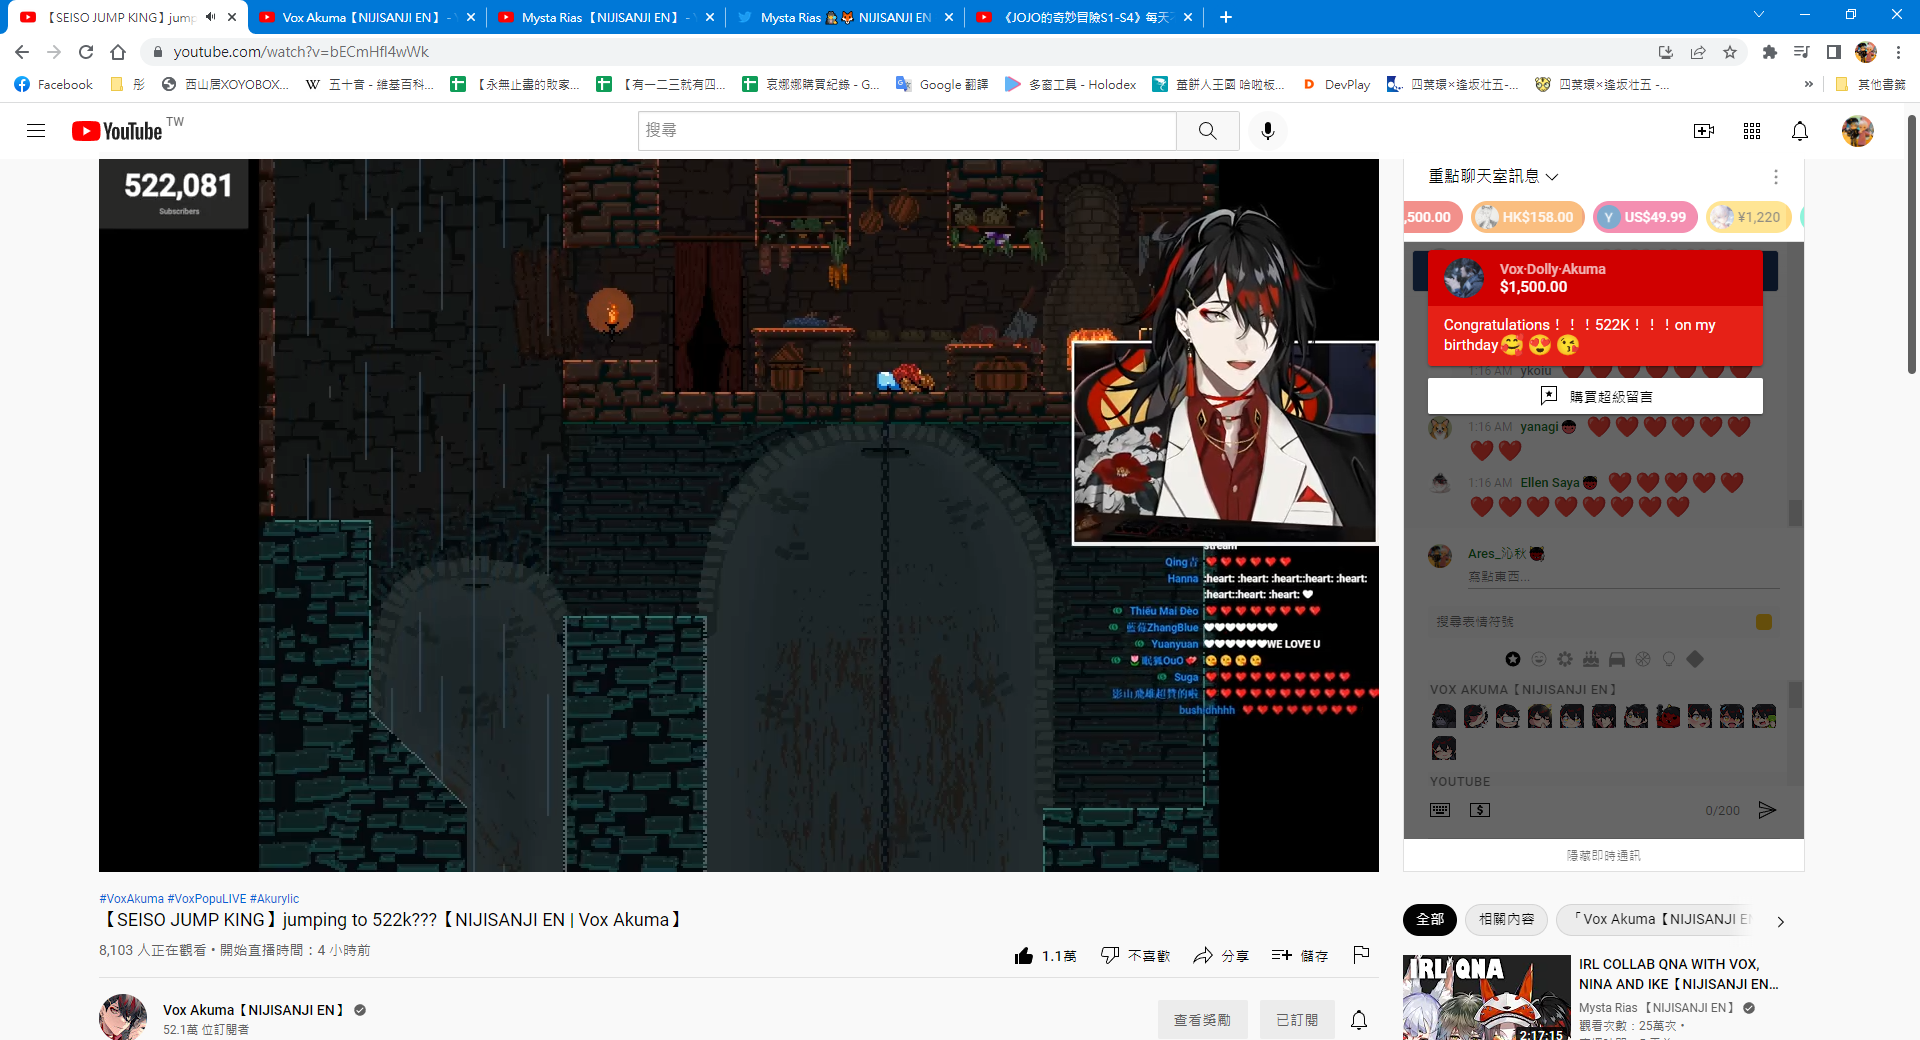Screen dimensions: 1920x1040
Task: Select the 相關內容 filter chip
Action: pos(1507,920)
